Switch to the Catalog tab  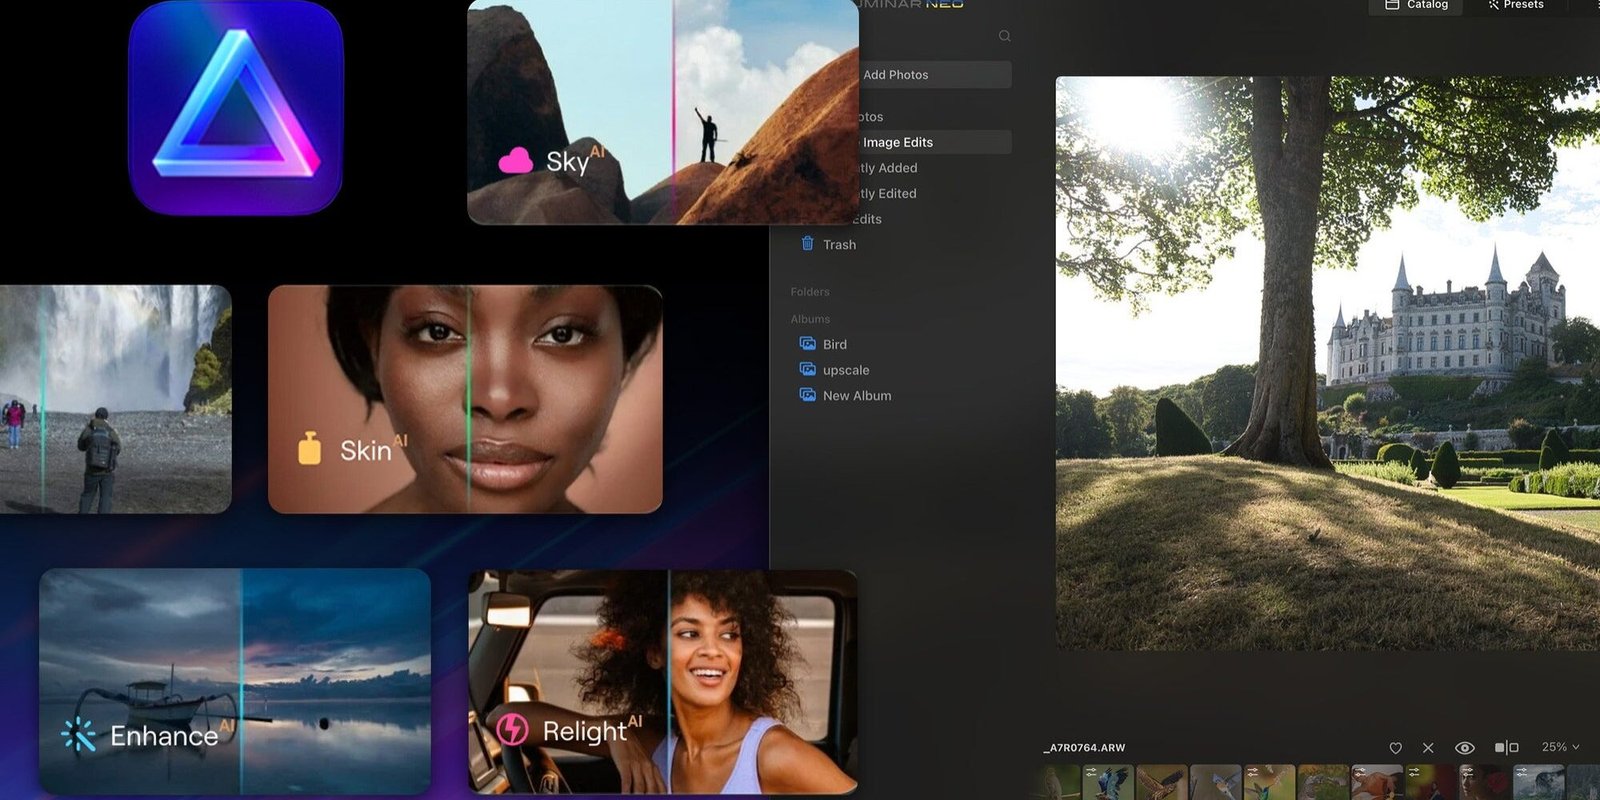point(1416,5)
